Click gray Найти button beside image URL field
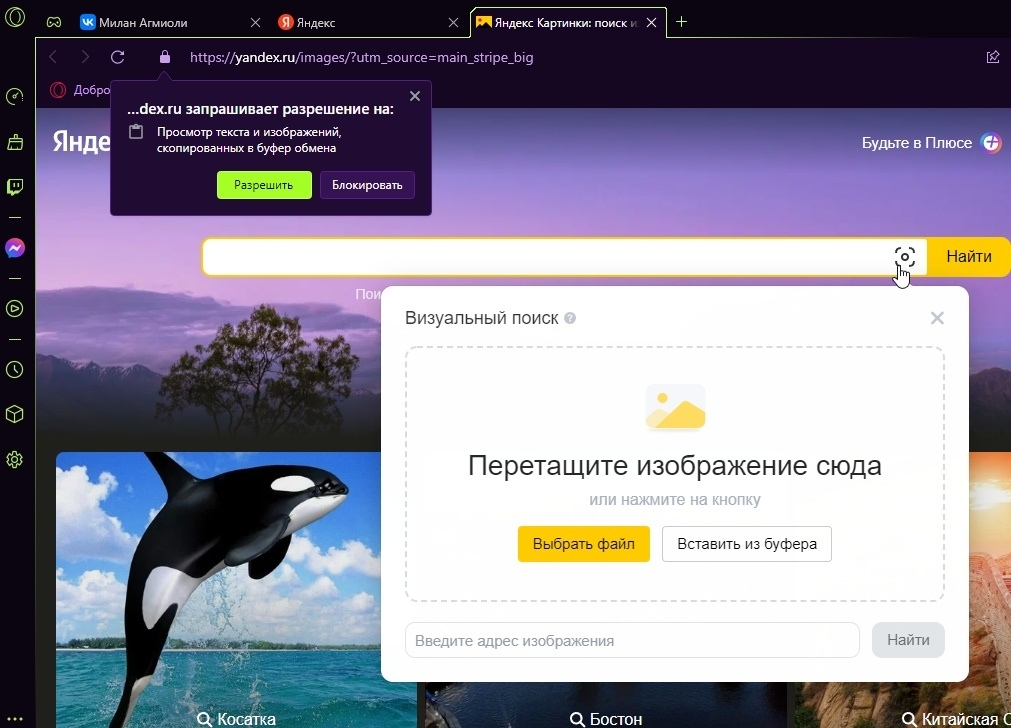This screenshot has width=1011, height=728. 908,640
